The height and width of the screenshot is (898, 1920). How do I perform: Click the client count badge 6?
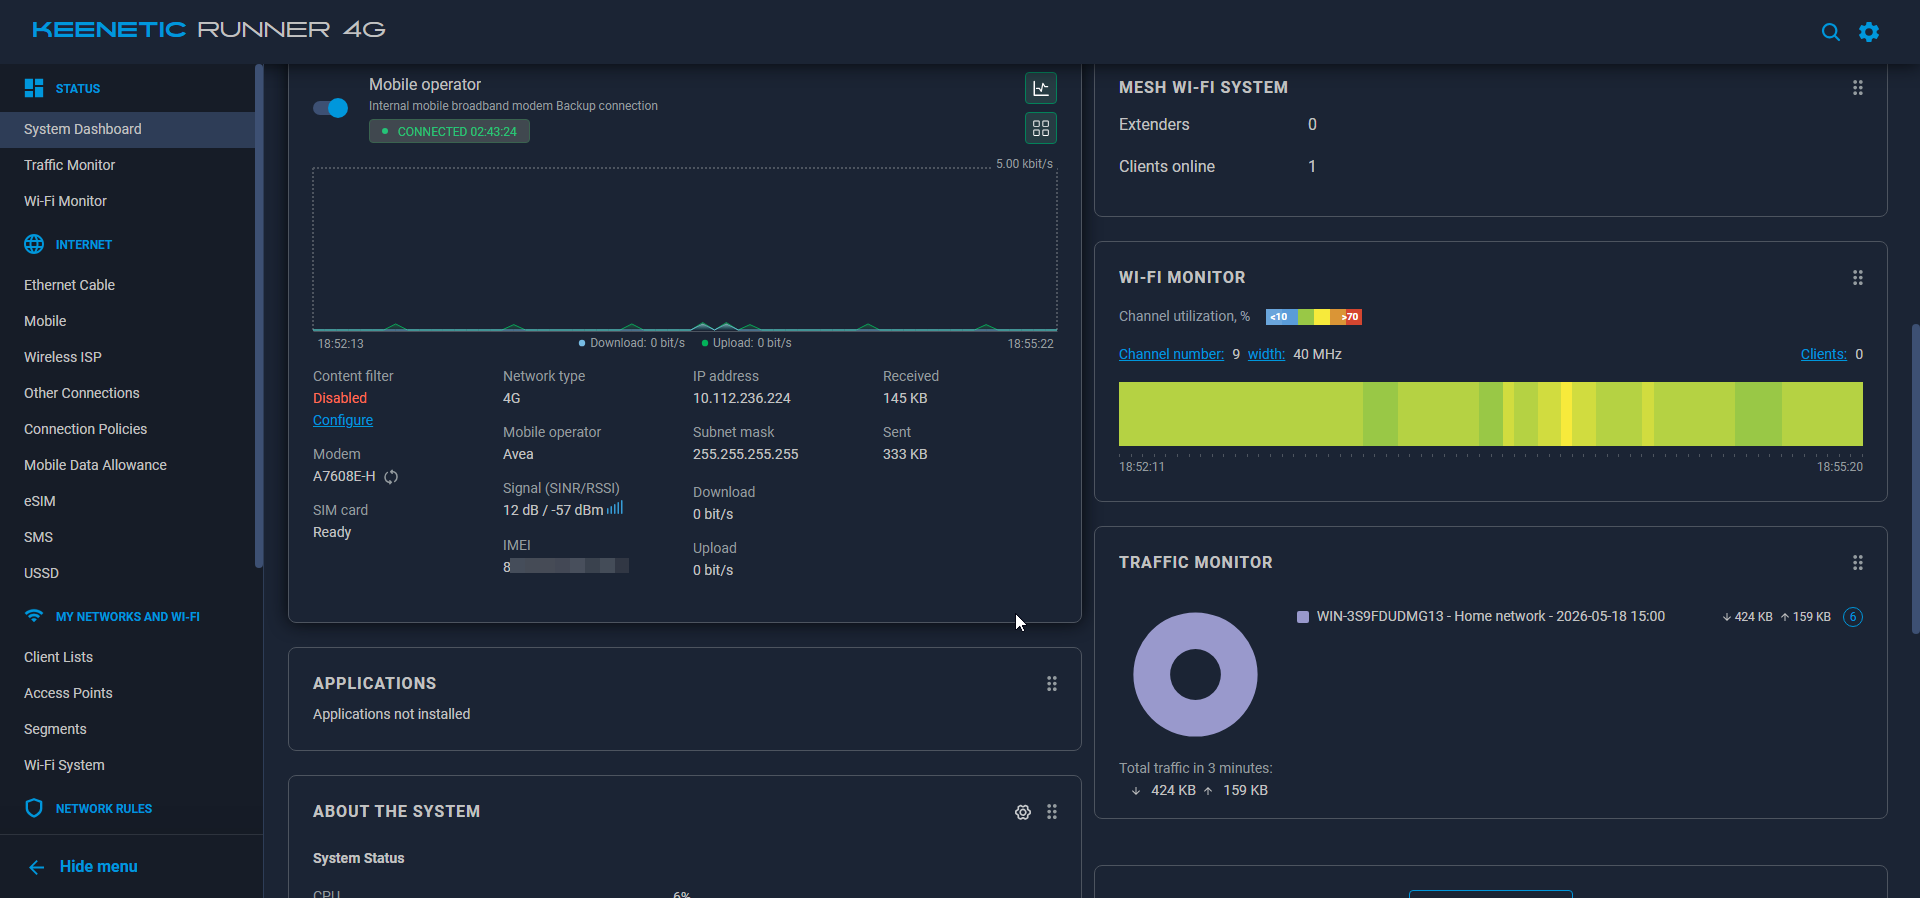coord(1852,617)
